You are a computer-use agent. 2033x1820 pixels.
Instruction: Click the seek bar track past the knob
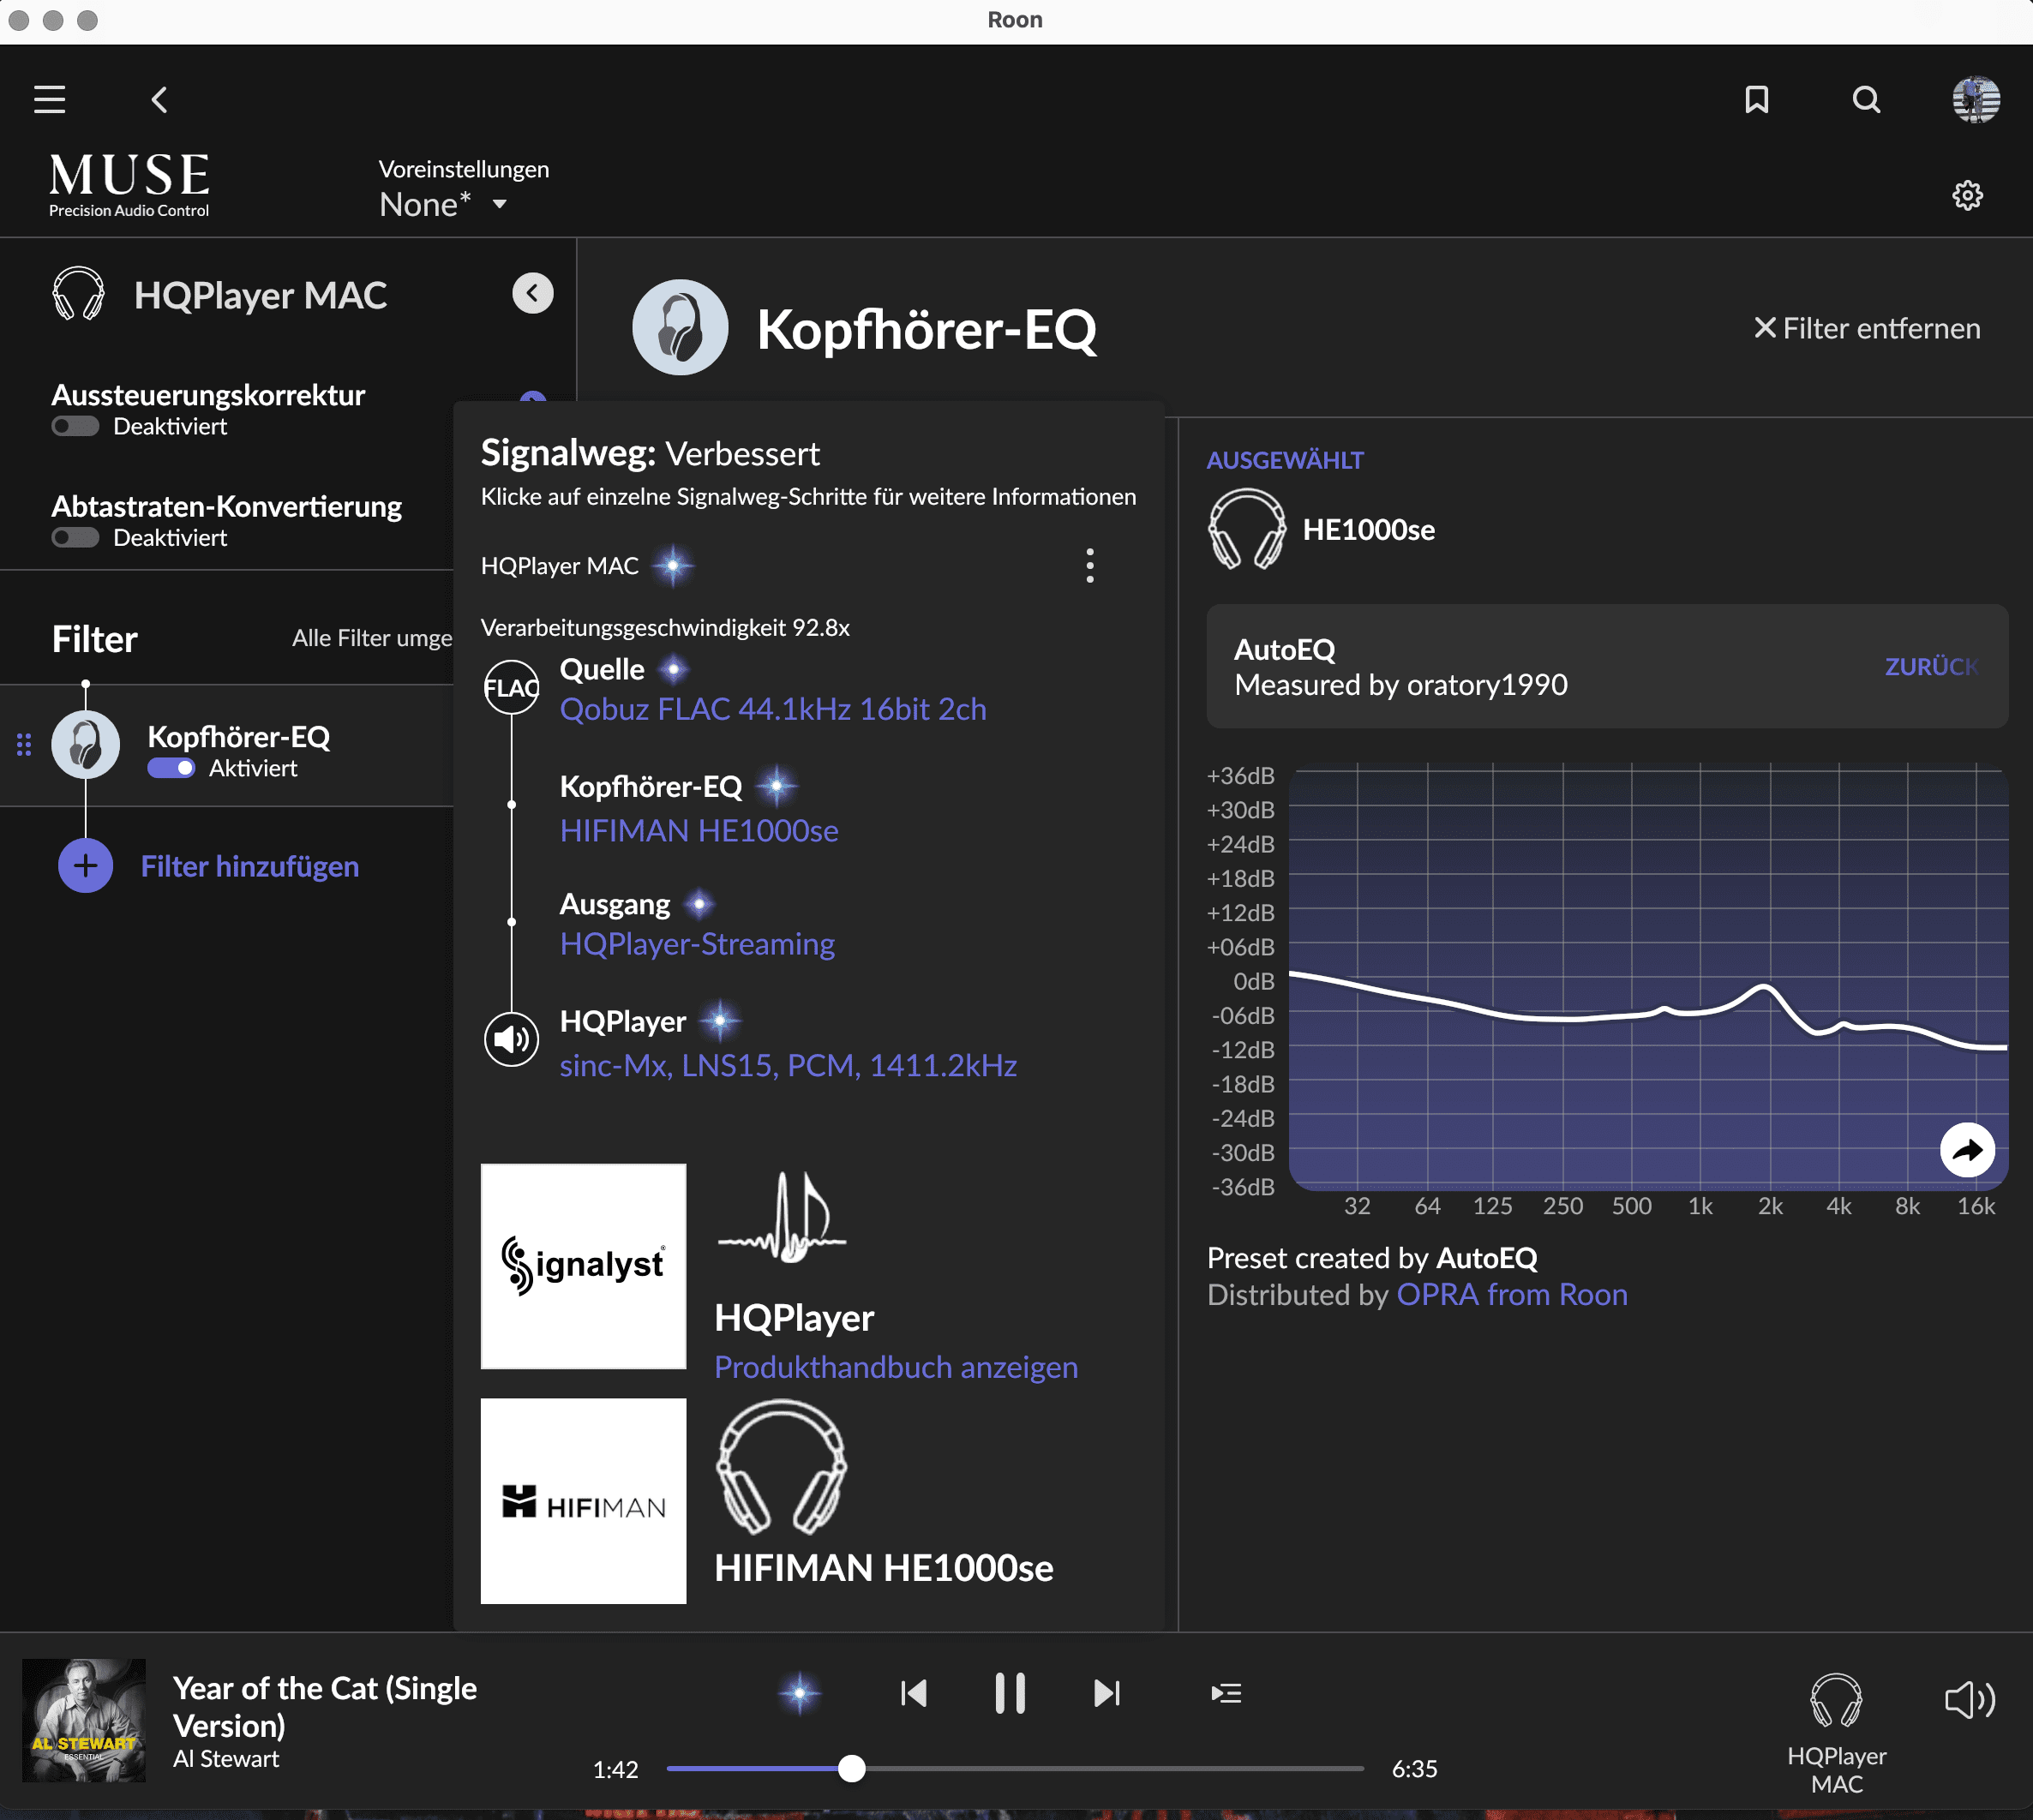(x=1115, y=1769)
